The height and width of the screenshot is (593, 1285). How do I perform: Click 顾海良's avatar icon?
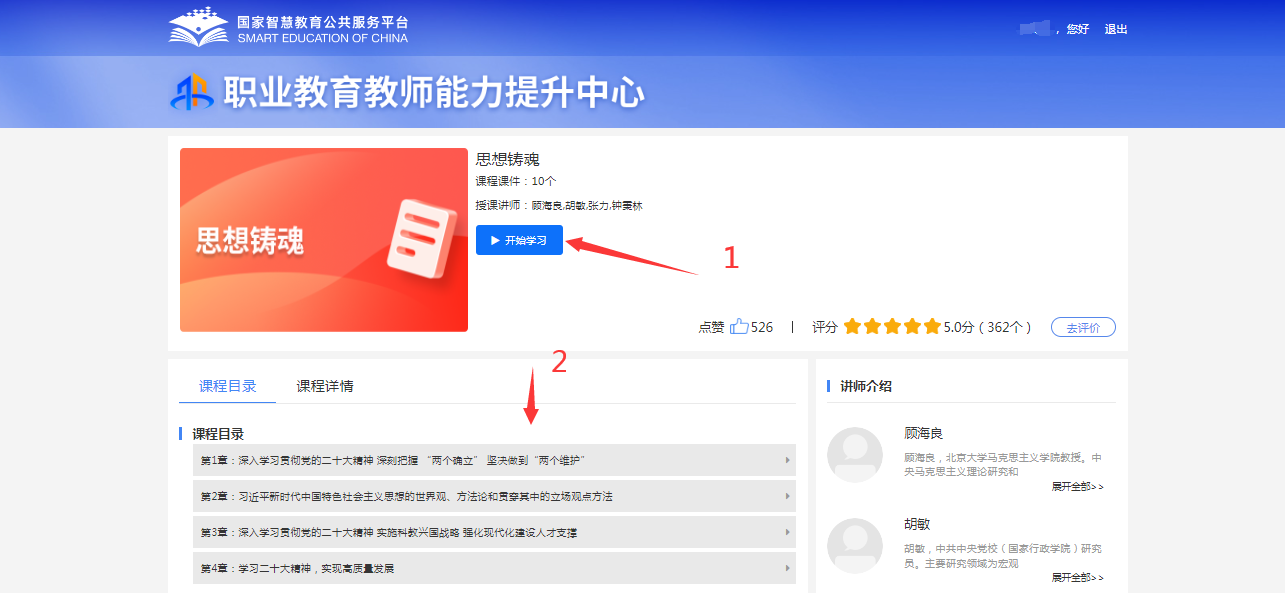(856, 455)
